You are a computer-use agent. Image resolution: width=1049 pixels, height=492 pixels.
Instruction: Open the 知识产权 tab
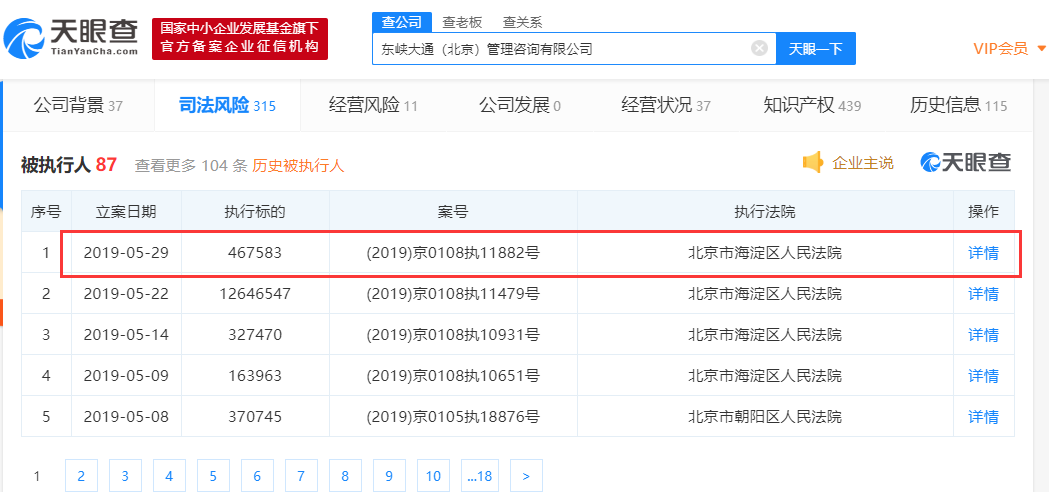(812, 105)
